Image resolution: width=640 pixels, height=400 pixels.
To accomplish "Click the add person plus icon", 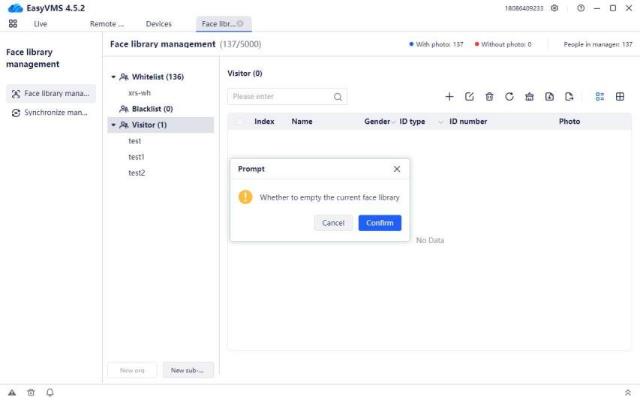I will point(449,97).
